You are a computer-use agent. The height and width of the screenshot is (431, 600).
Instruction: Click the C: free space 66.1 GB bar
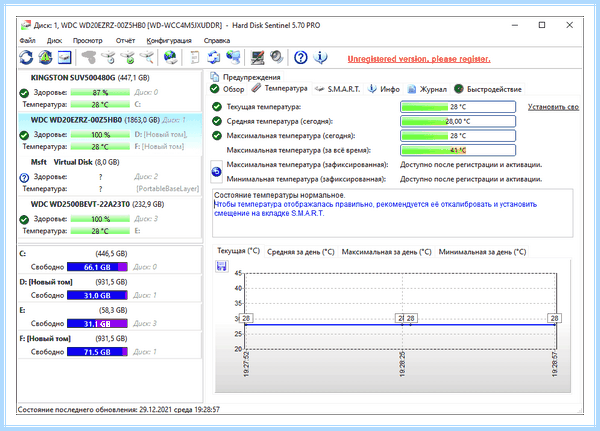pyautogui.click(x=97, y=267)
